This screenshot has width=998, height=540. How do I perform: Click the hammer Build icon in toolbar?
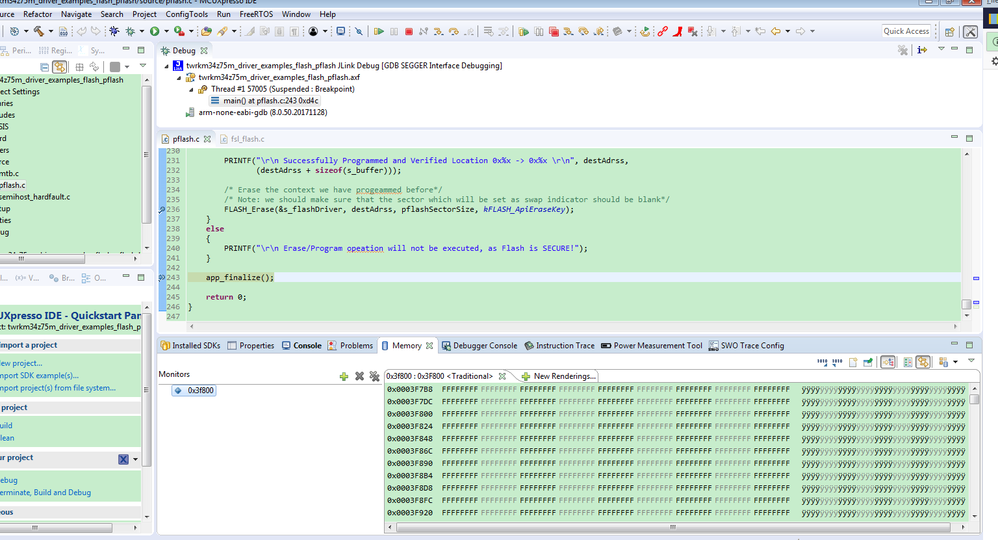39,31
